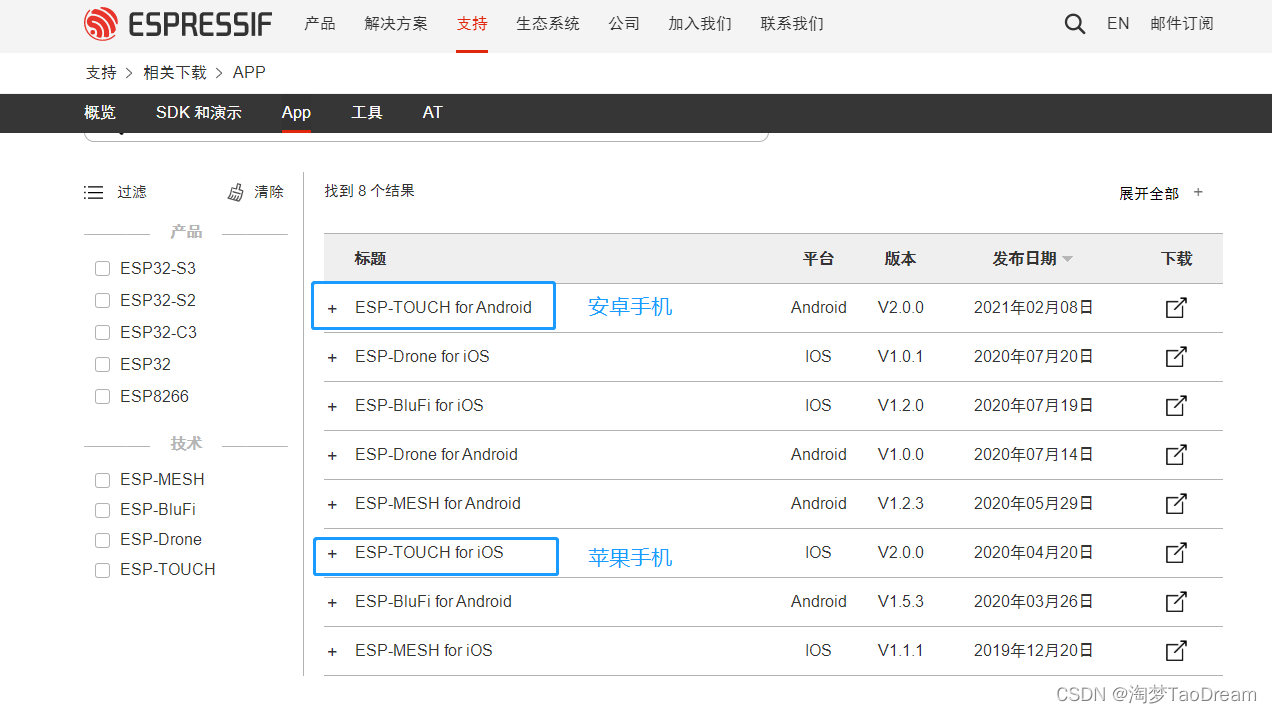Click the 找到 8 个结果 text
The image size is (1272, 713).
click(x=369, y=191)
